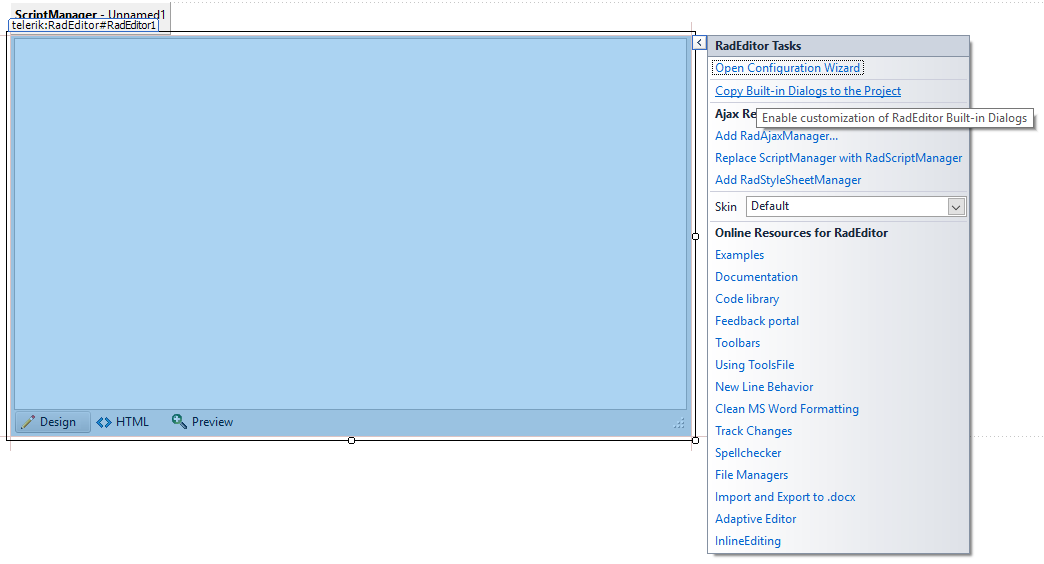Click Add RadStyleSheetManager link
This screenshot has width=1044, height=564.
pyautogui.click(x=787, y=180)
